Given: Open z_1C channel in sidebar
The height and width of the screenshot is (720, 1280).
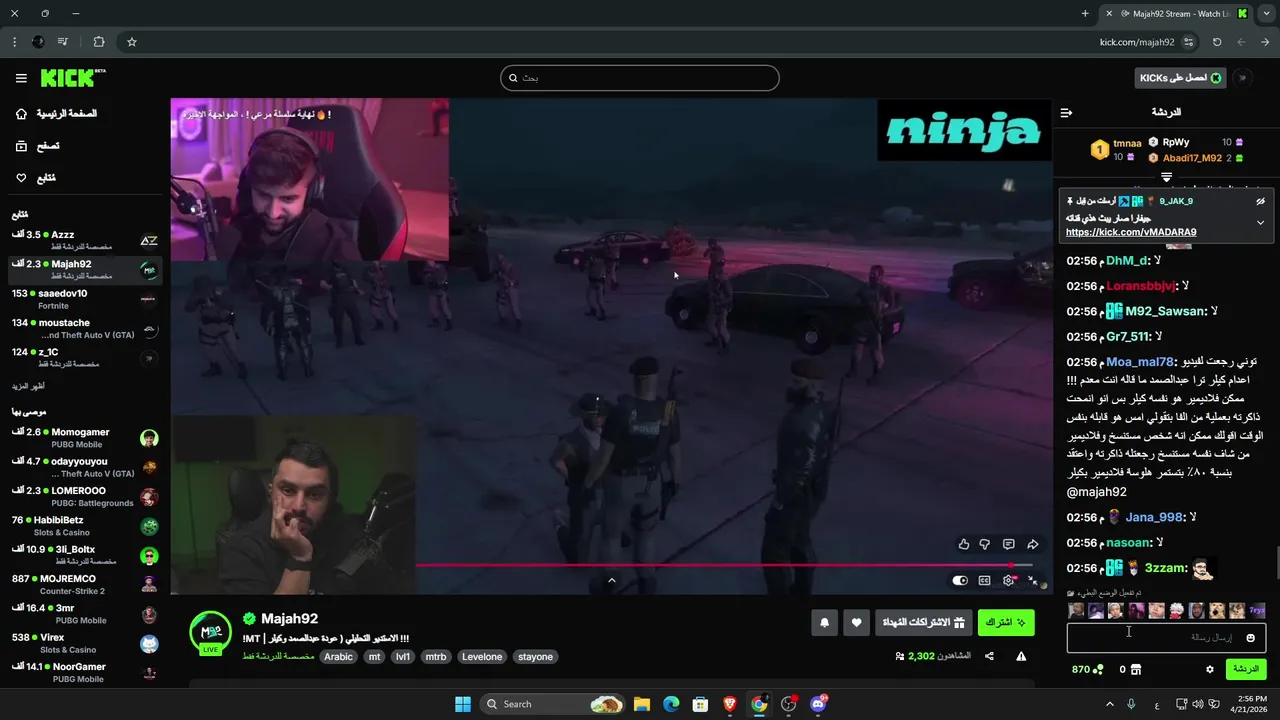Looking at the screenshot, I should [84, 358].
